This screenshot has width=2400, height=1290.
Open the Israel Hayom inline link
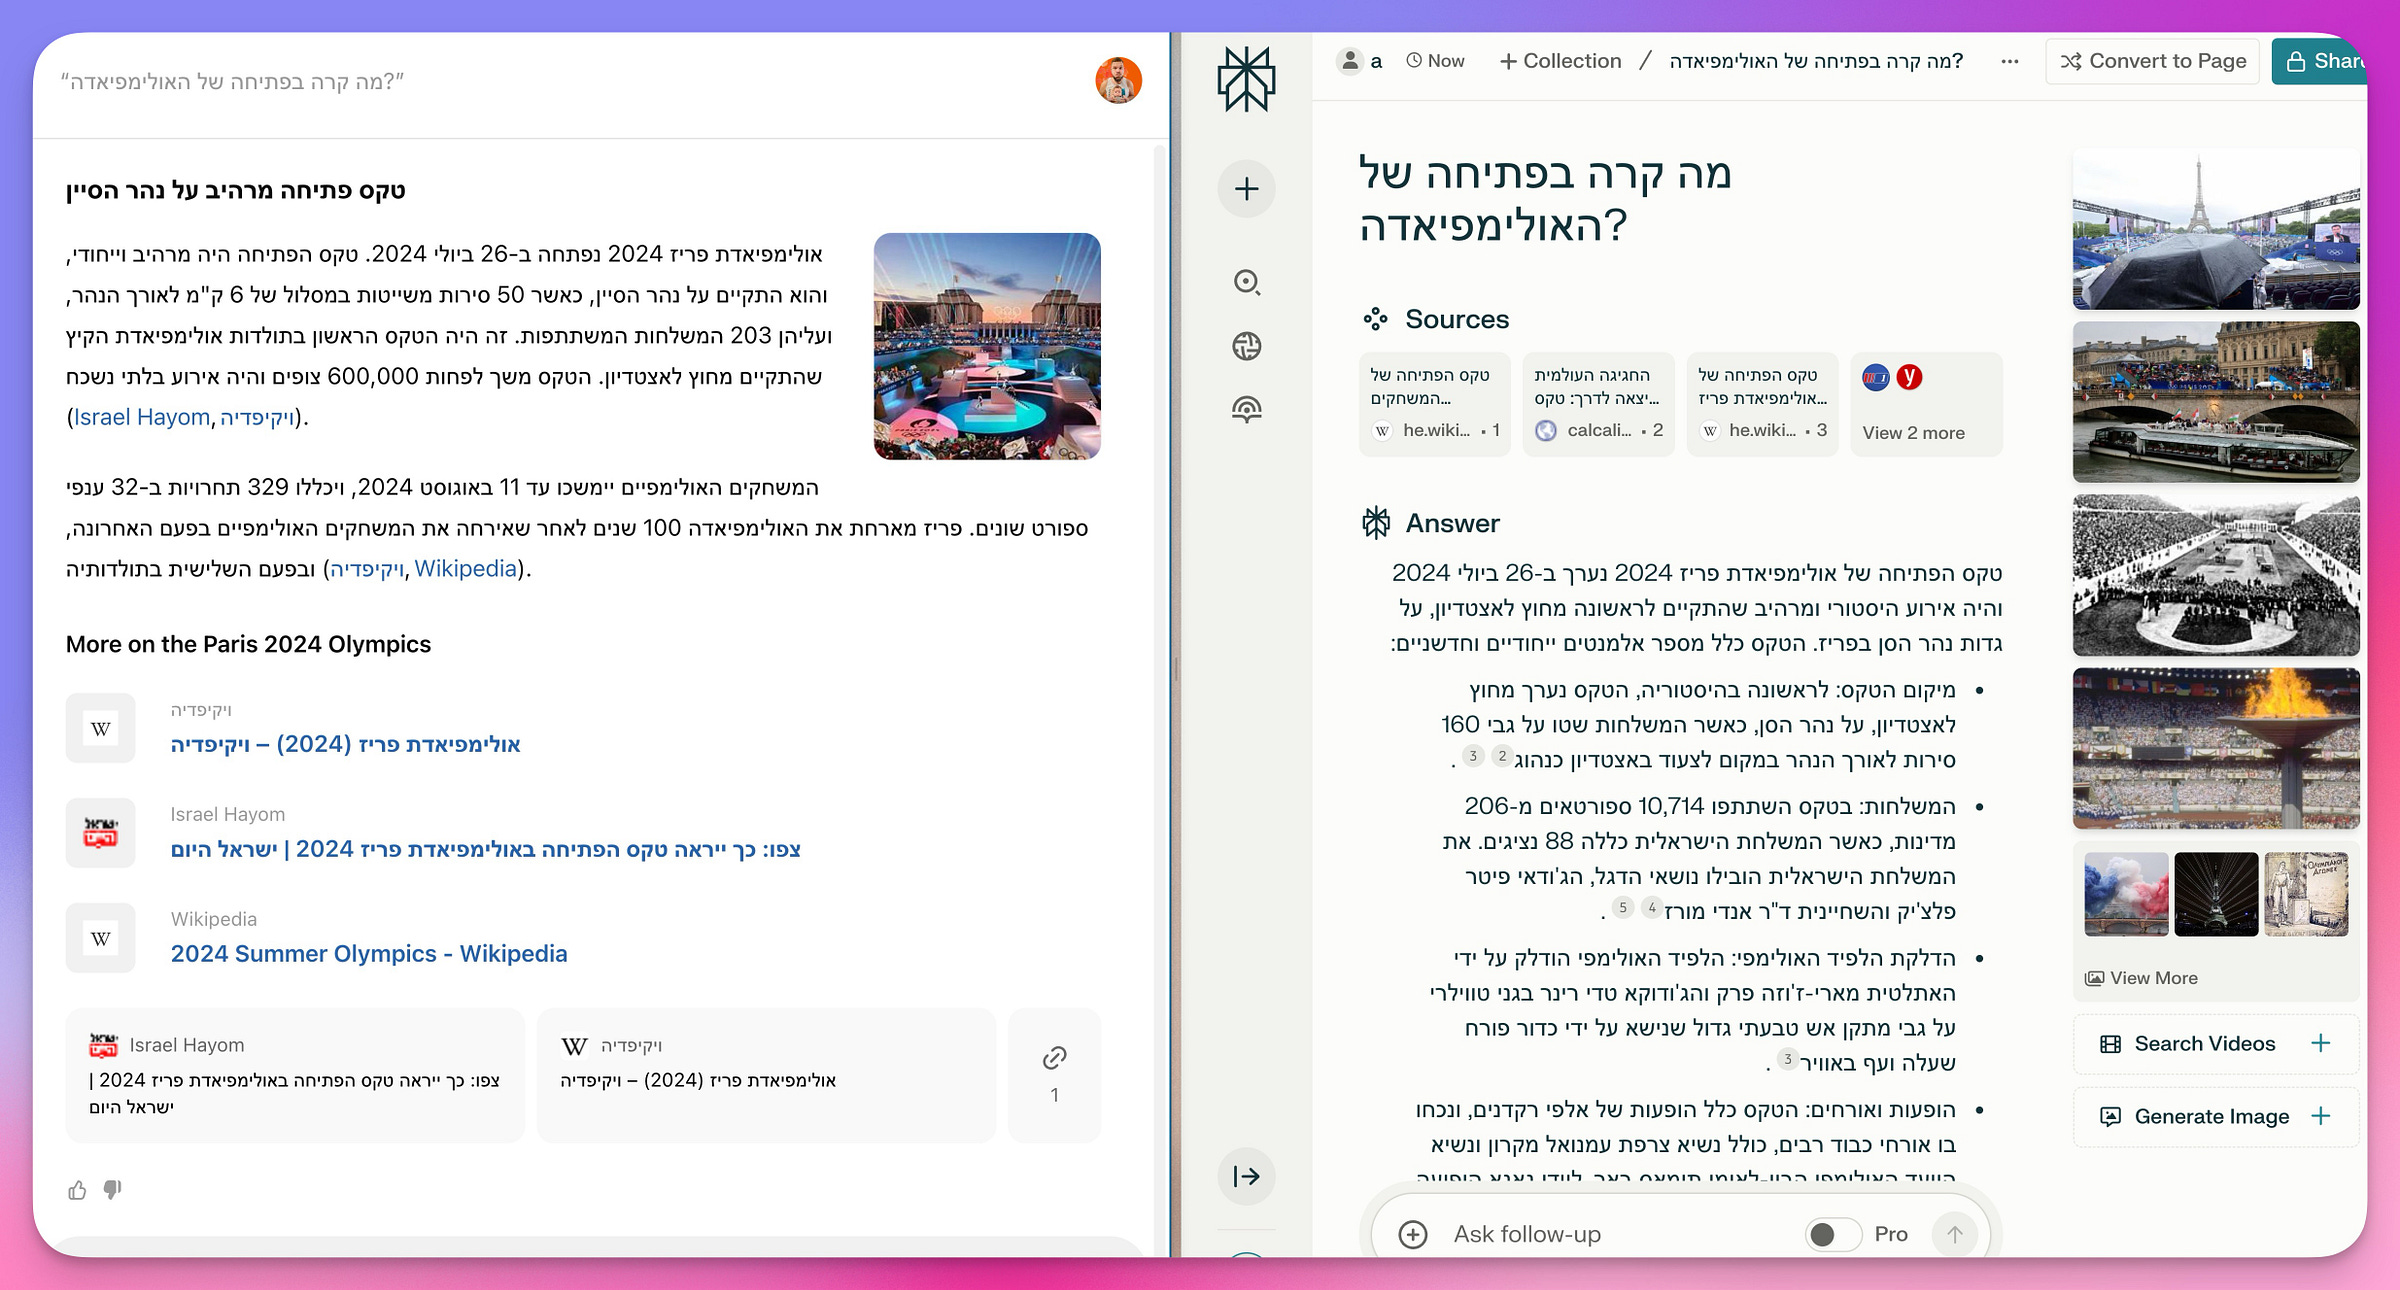click(x=142, y=417)
